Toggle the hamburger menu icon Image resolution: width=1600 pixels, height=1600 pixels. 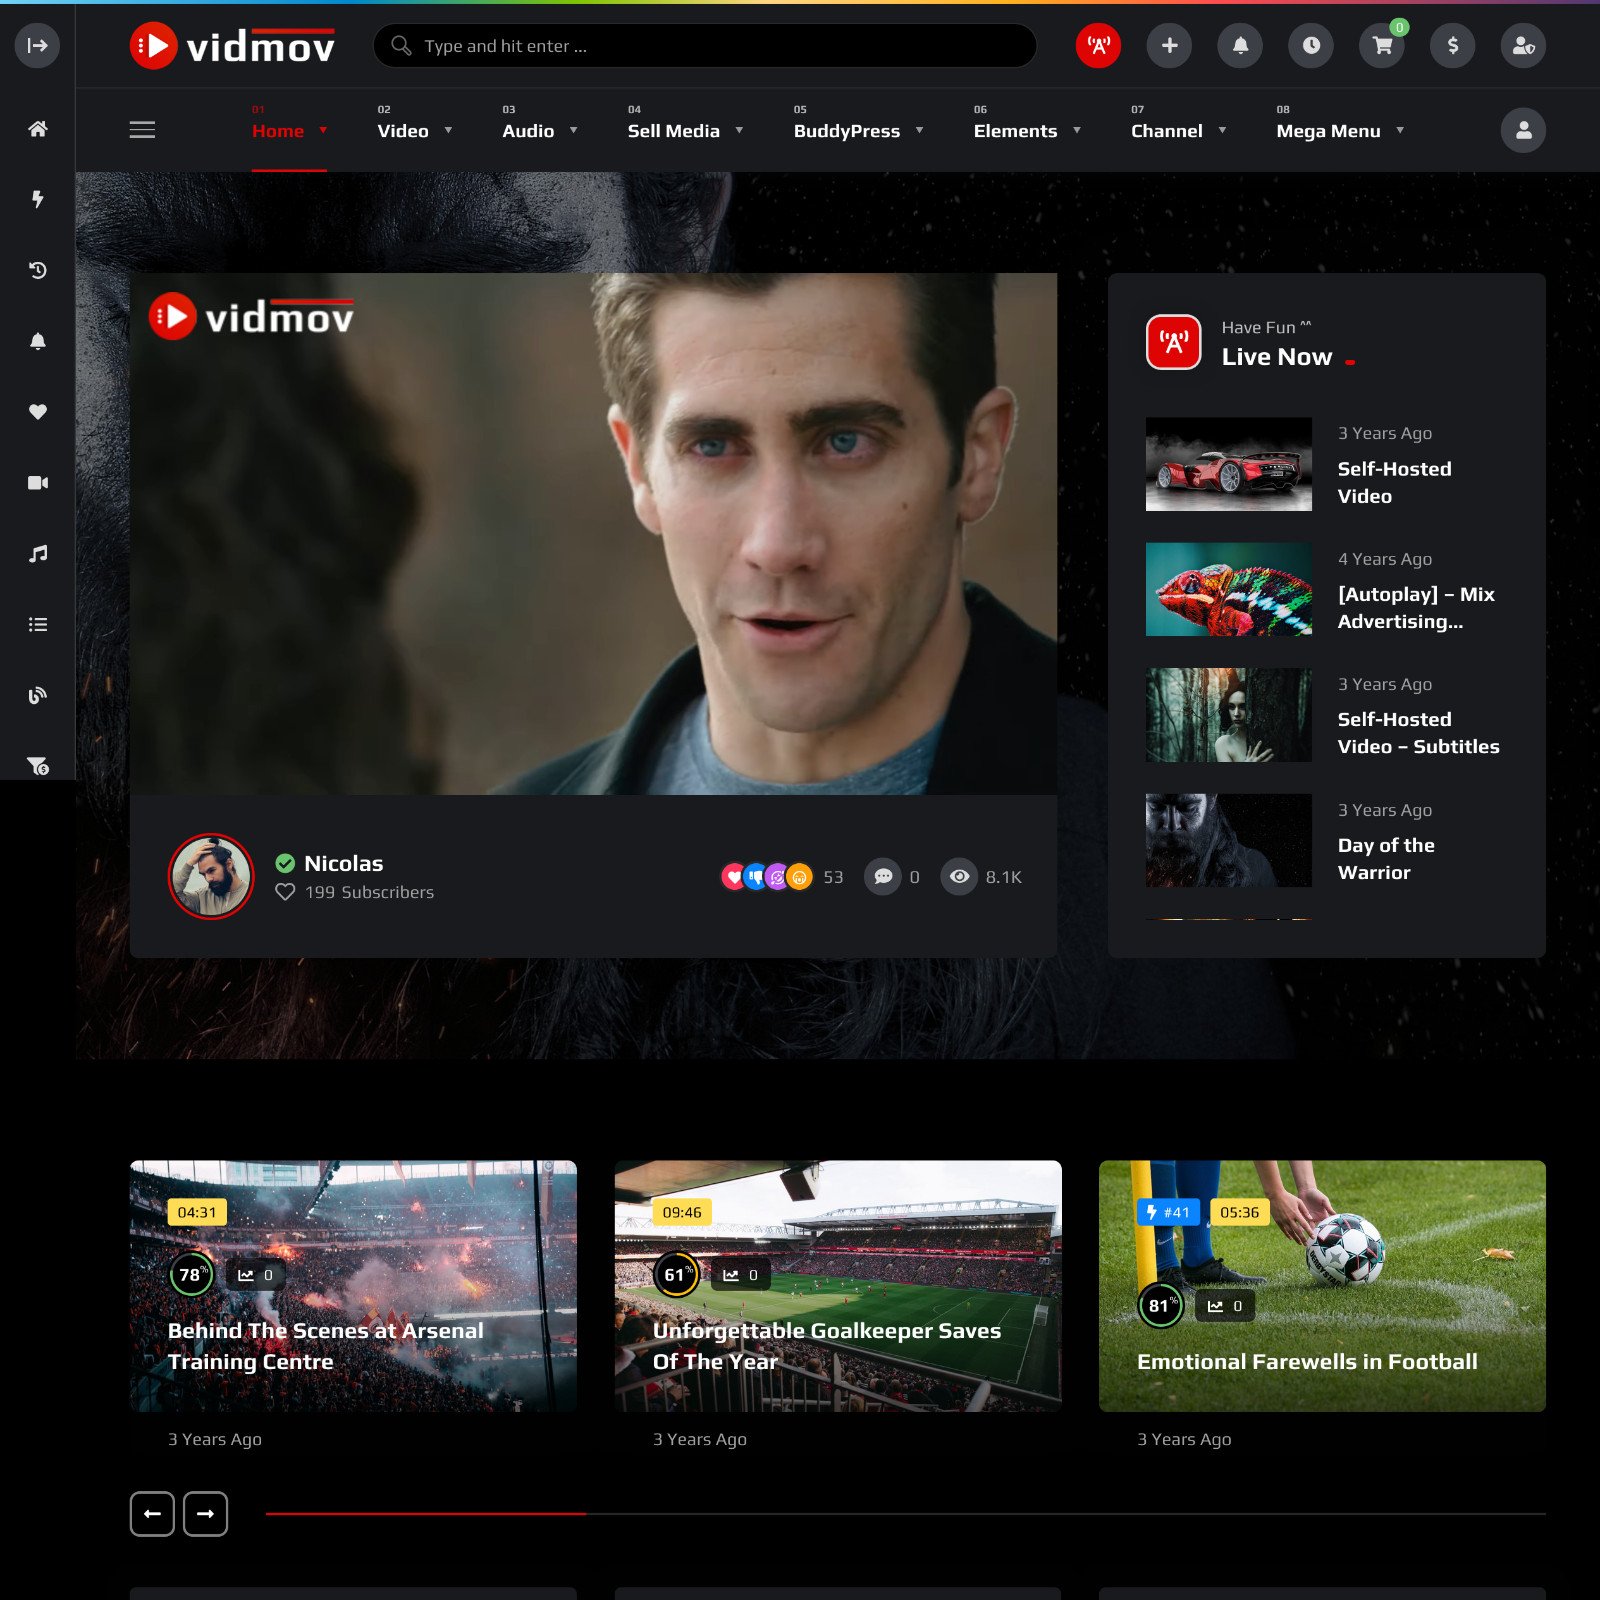(142, 130)
